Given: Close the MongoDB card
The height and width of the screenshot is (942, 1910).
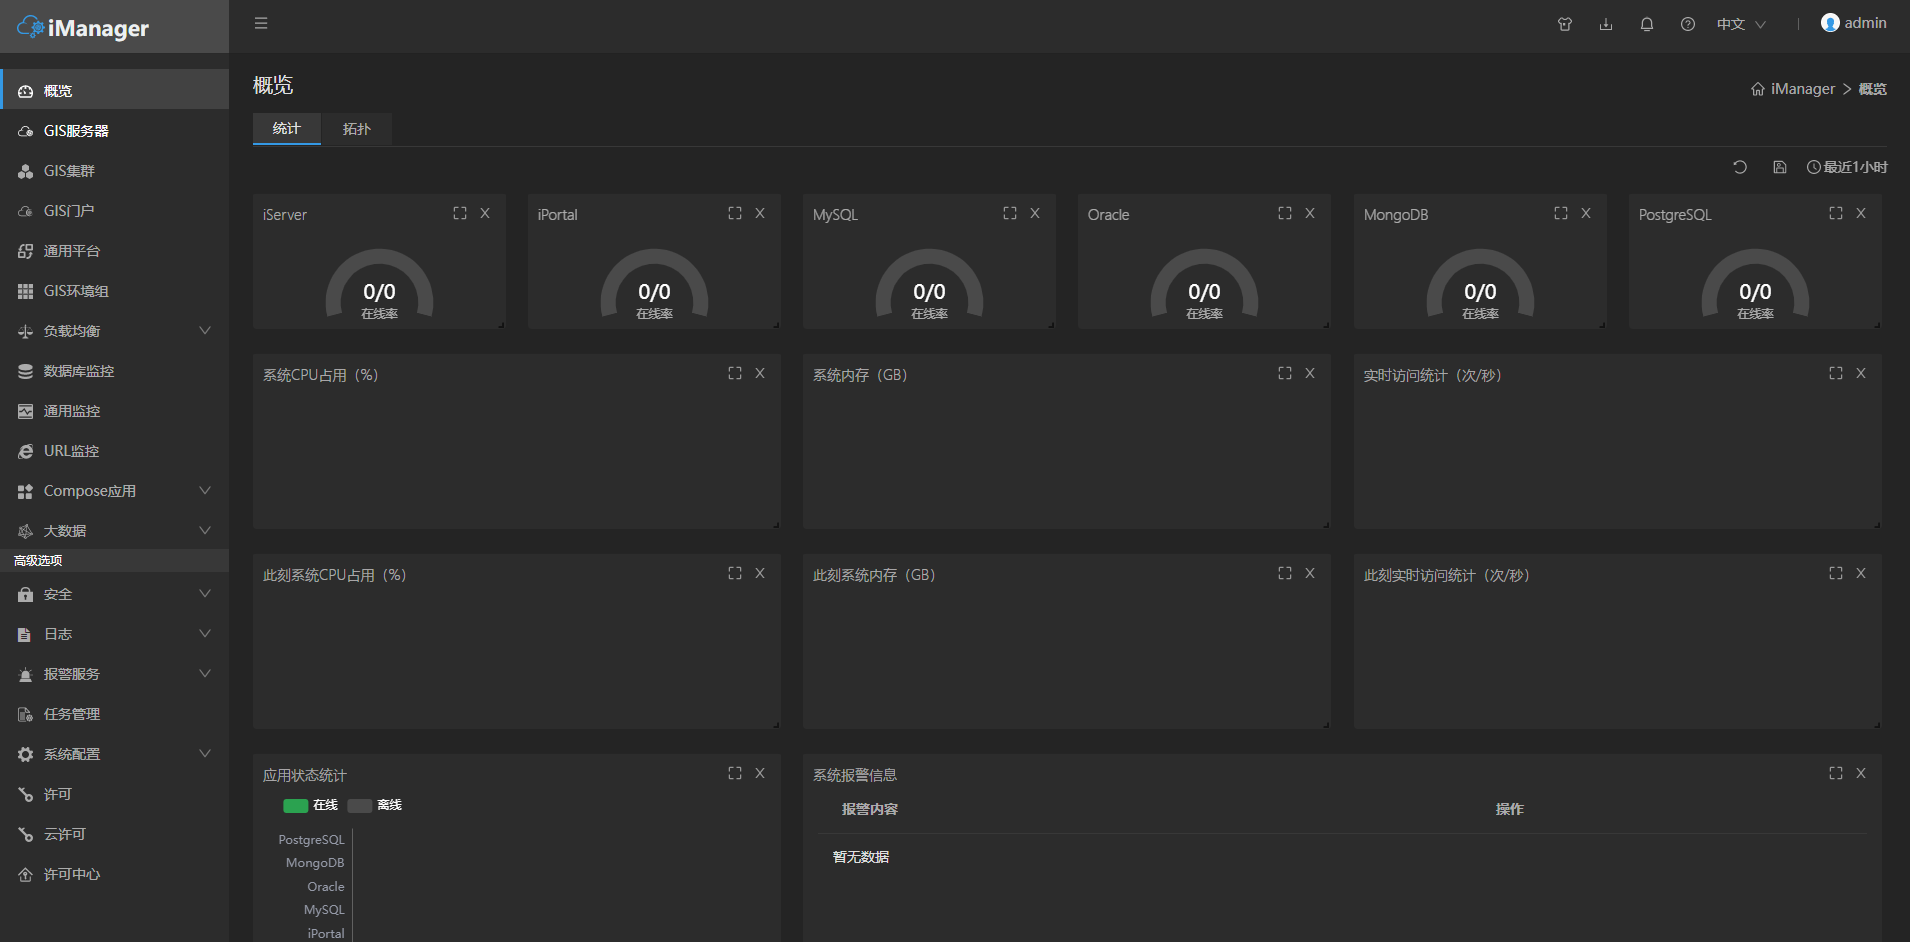Looking at the screenshot, I should 1586,213.
